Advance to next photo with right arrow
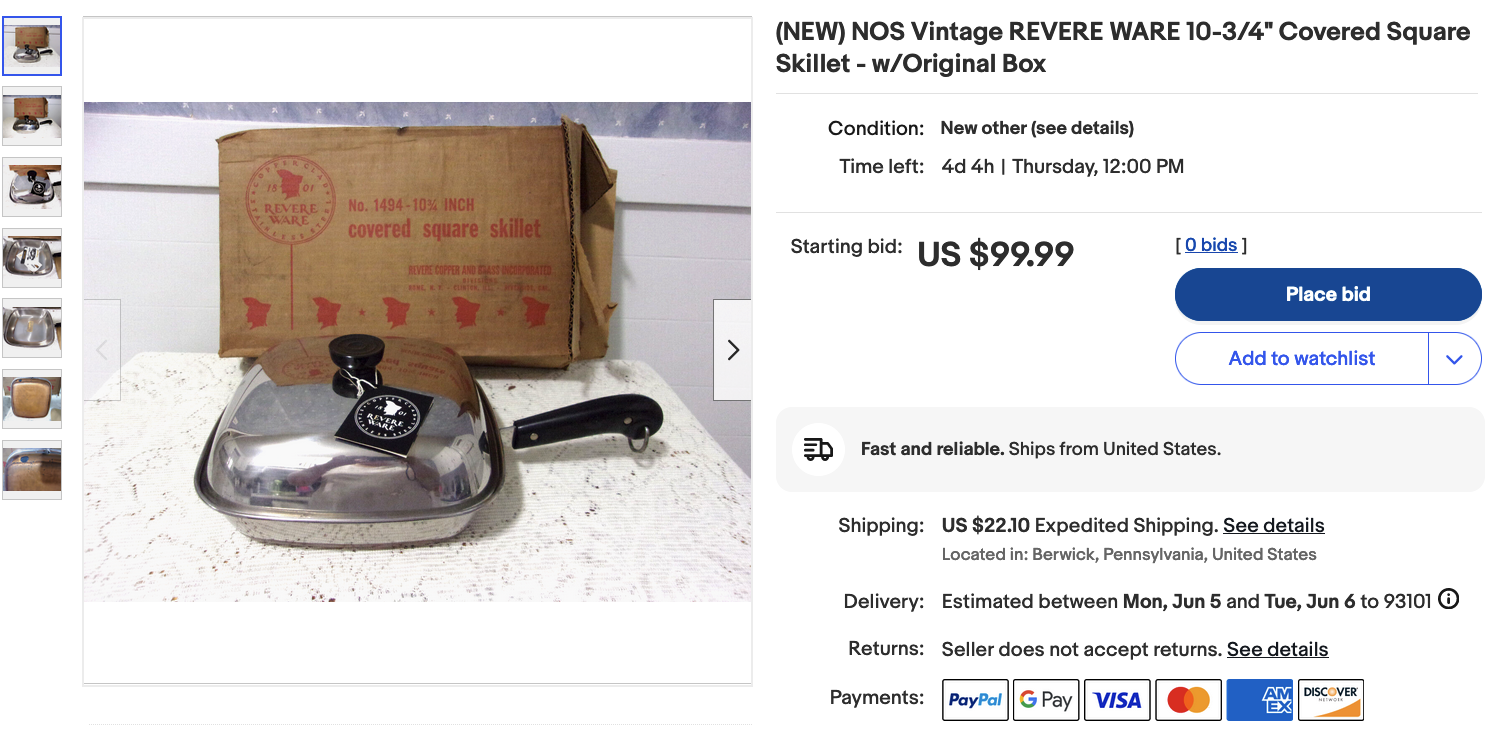 coord(733,349)
